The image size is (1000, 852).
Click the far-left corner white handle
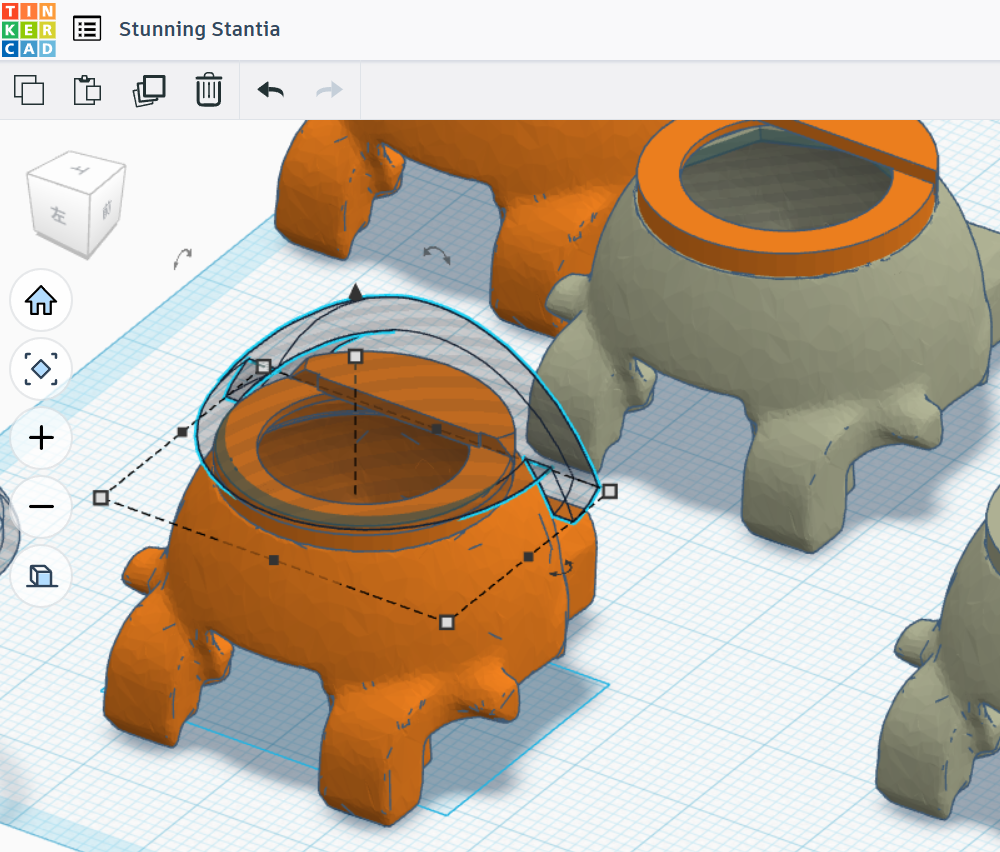point(100,497)
